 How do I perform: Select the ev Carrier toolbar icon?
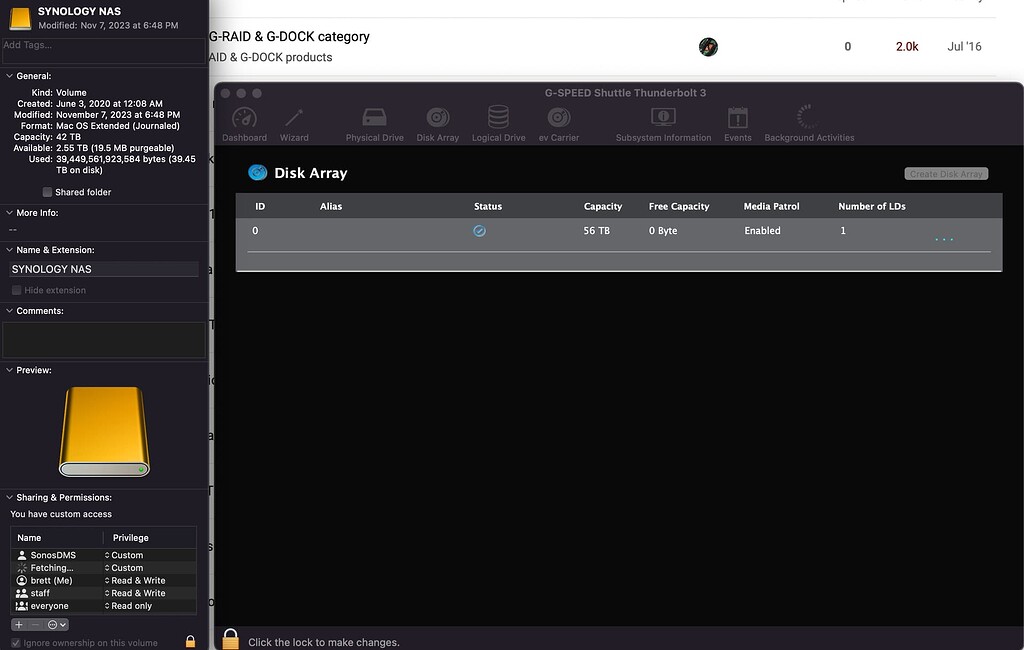point(558,120)
